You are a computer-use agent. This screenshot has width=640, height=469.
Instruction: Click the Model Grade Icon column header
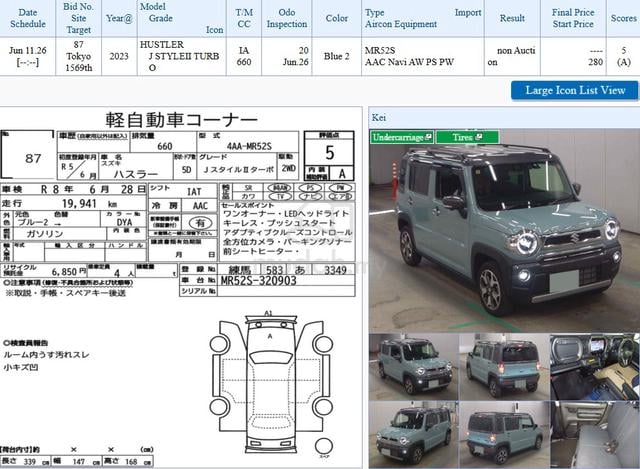point(182,18)
